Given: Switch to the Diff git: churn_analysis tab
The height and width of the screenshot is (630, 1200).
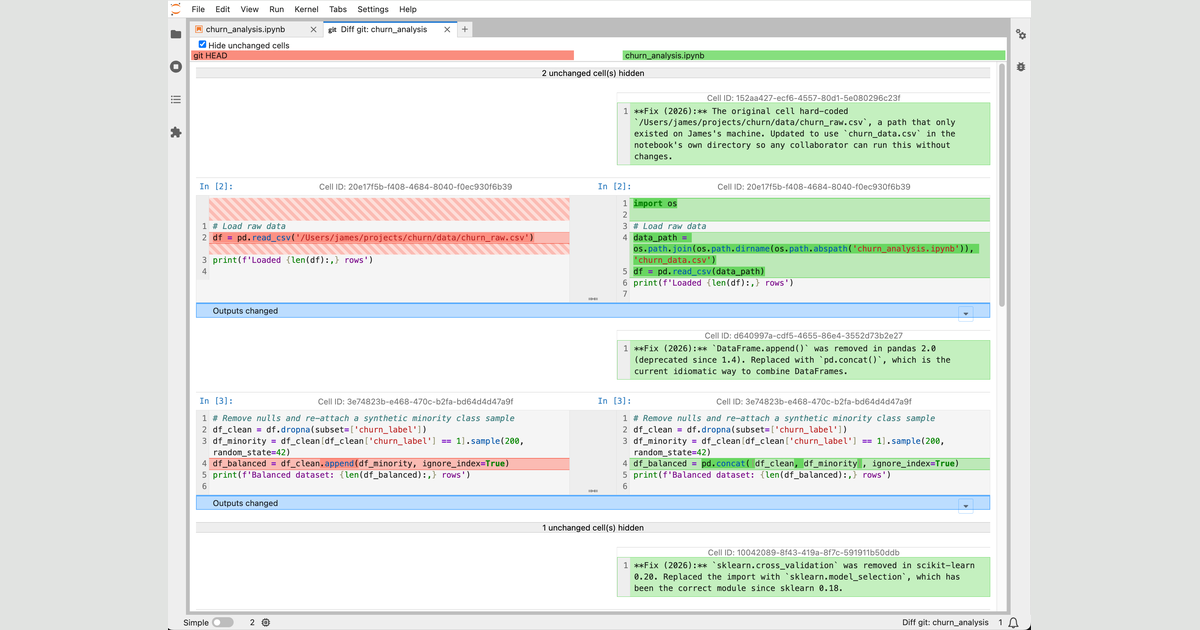Looking at the screenshot, I should (x=388, y=29).
